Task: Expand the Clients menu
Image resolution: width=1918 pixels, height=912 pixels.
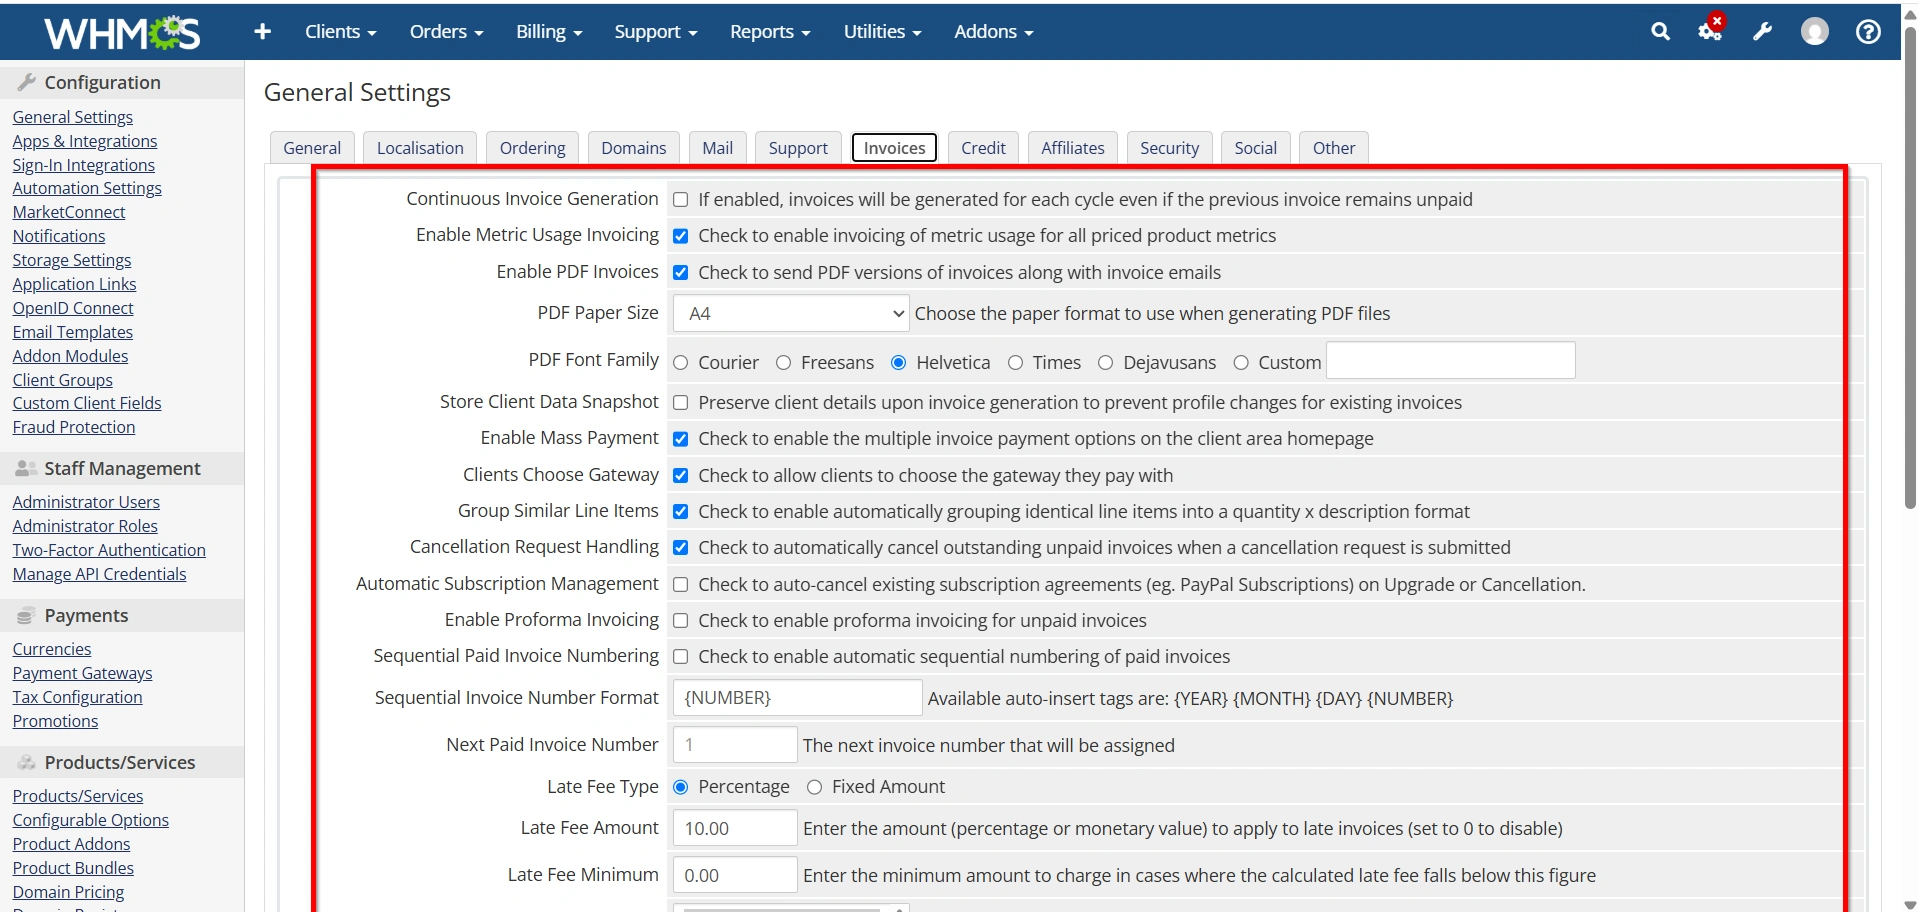Action: 341,32
